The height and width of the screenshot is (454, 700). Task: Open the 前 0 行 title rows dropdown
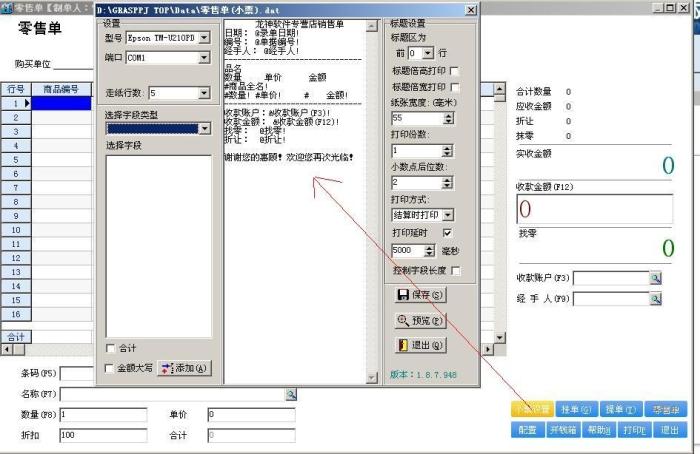(x=428, y=53)
